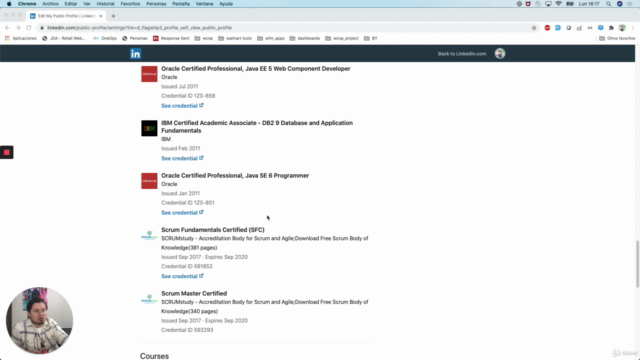Open See credential for Java EE 5 Web Component
The image size is (640, 360).
coord(182,106)
